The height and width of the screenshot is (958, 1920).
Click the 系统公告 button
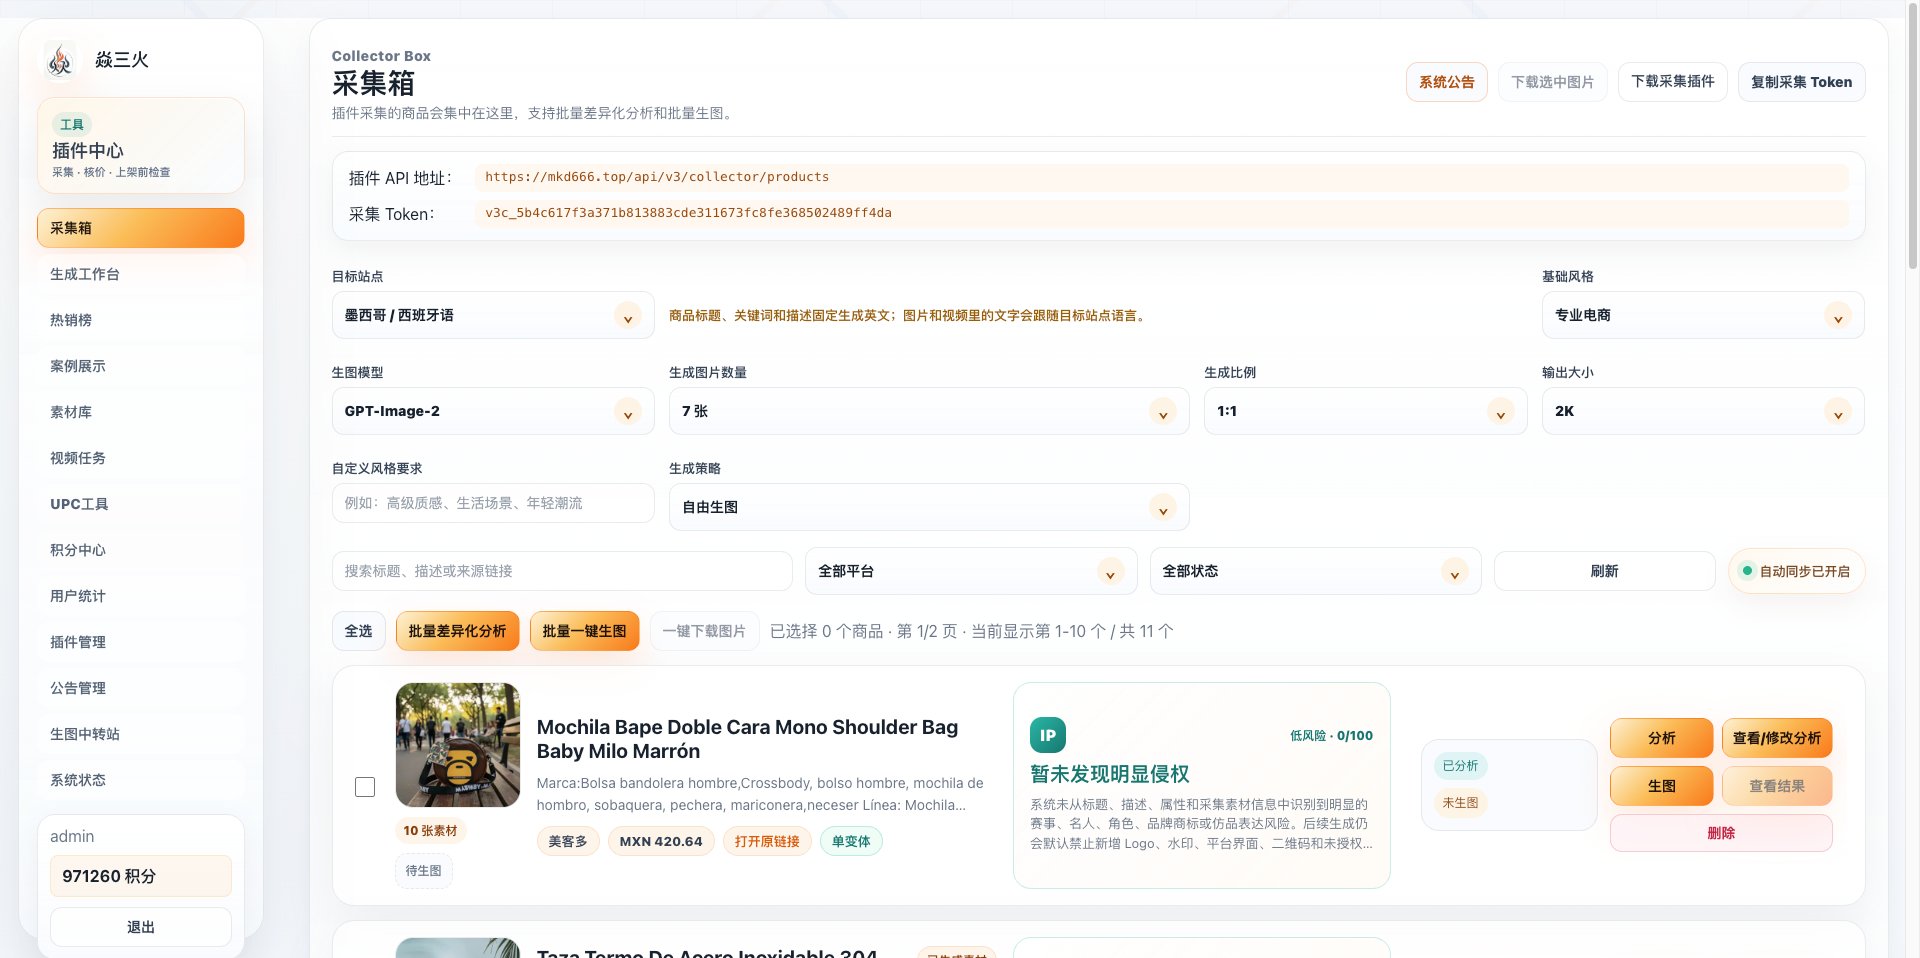click(x=1446, y=82)
